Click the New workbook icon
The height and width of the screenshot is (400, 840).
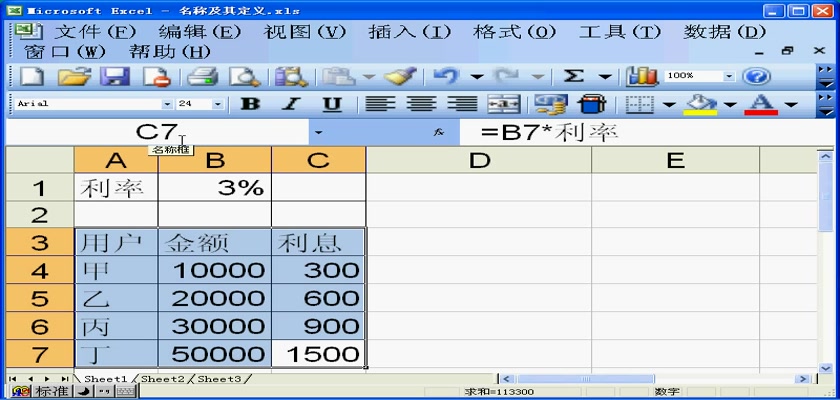point(31,76)
